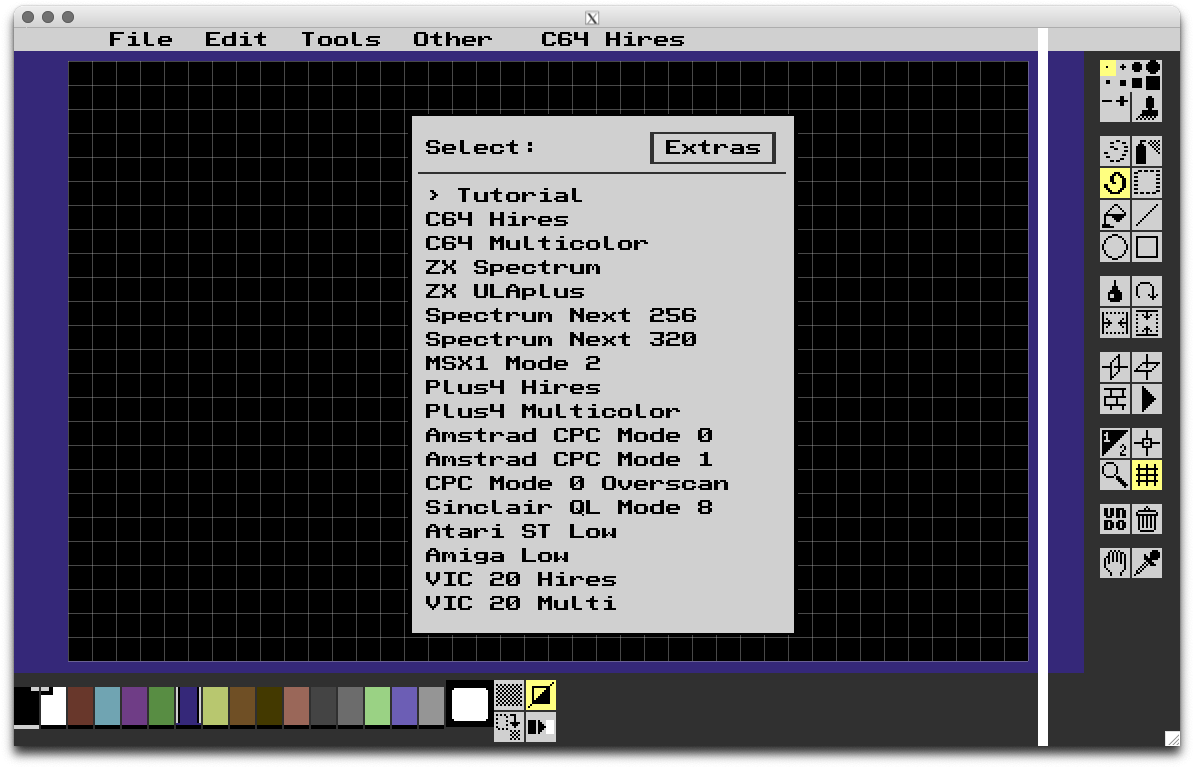Select the line drawing tool
The image size is (1194, 768).
(x=1147, y=215)
